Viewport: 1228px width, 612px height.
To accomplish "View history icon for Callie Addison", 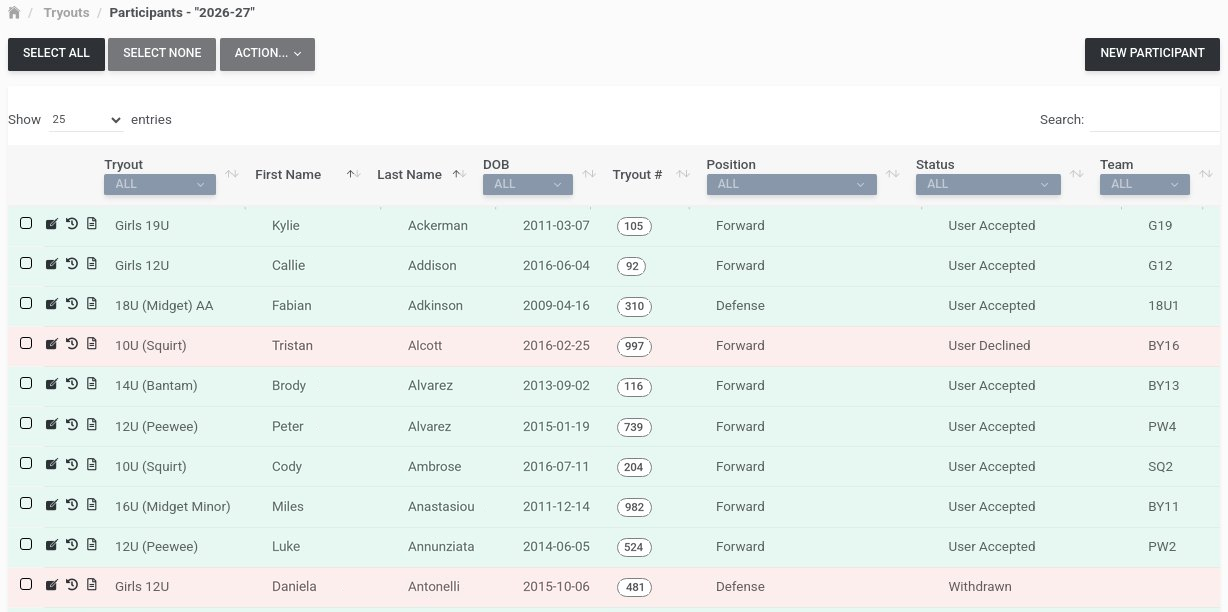I will point(72,264).
